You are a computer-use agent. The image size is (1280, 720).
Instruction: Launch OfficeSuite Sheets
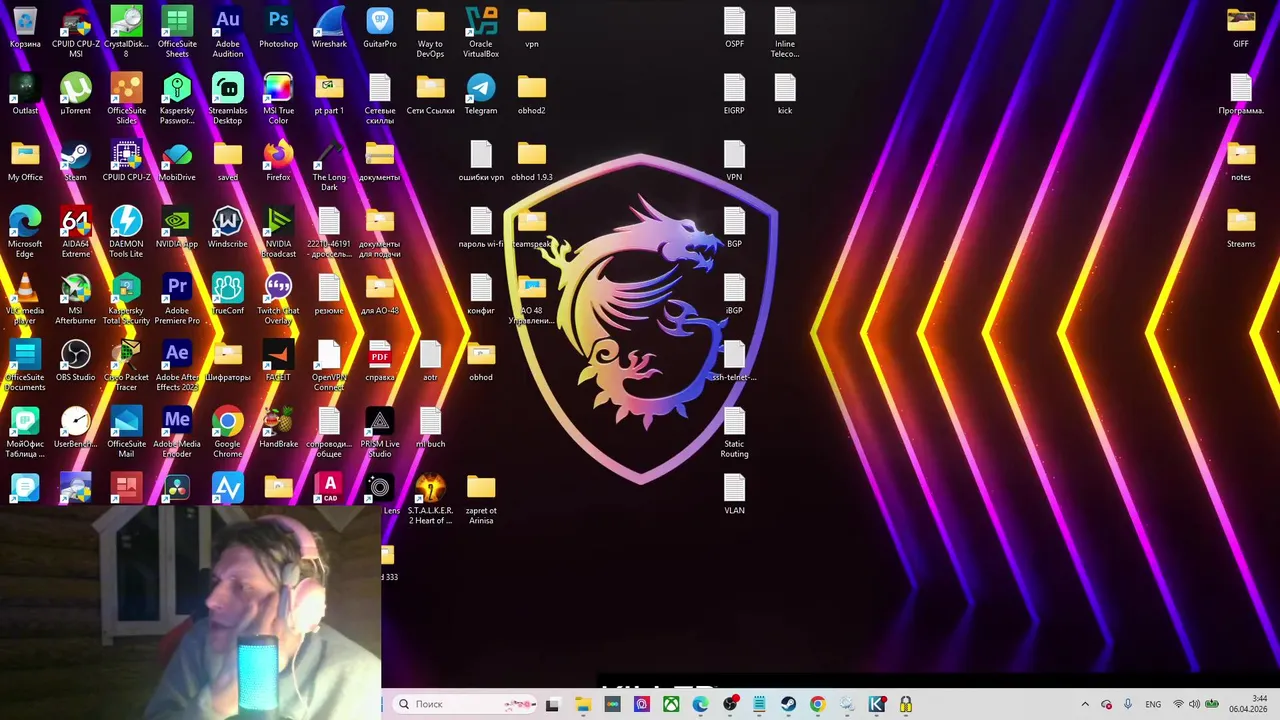pyautogui.click(x=177, y=32)
